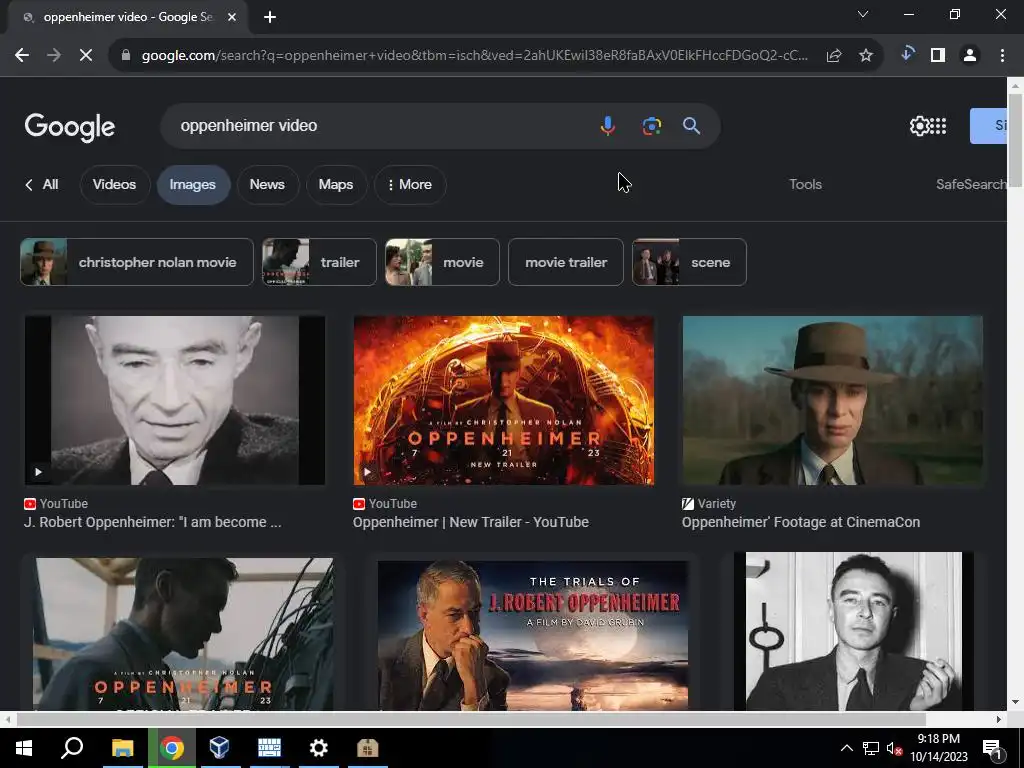This screenshot has height=768, width=1024.
Task: Open Chrome three-dot menu
Action: tap(1002, 56)
